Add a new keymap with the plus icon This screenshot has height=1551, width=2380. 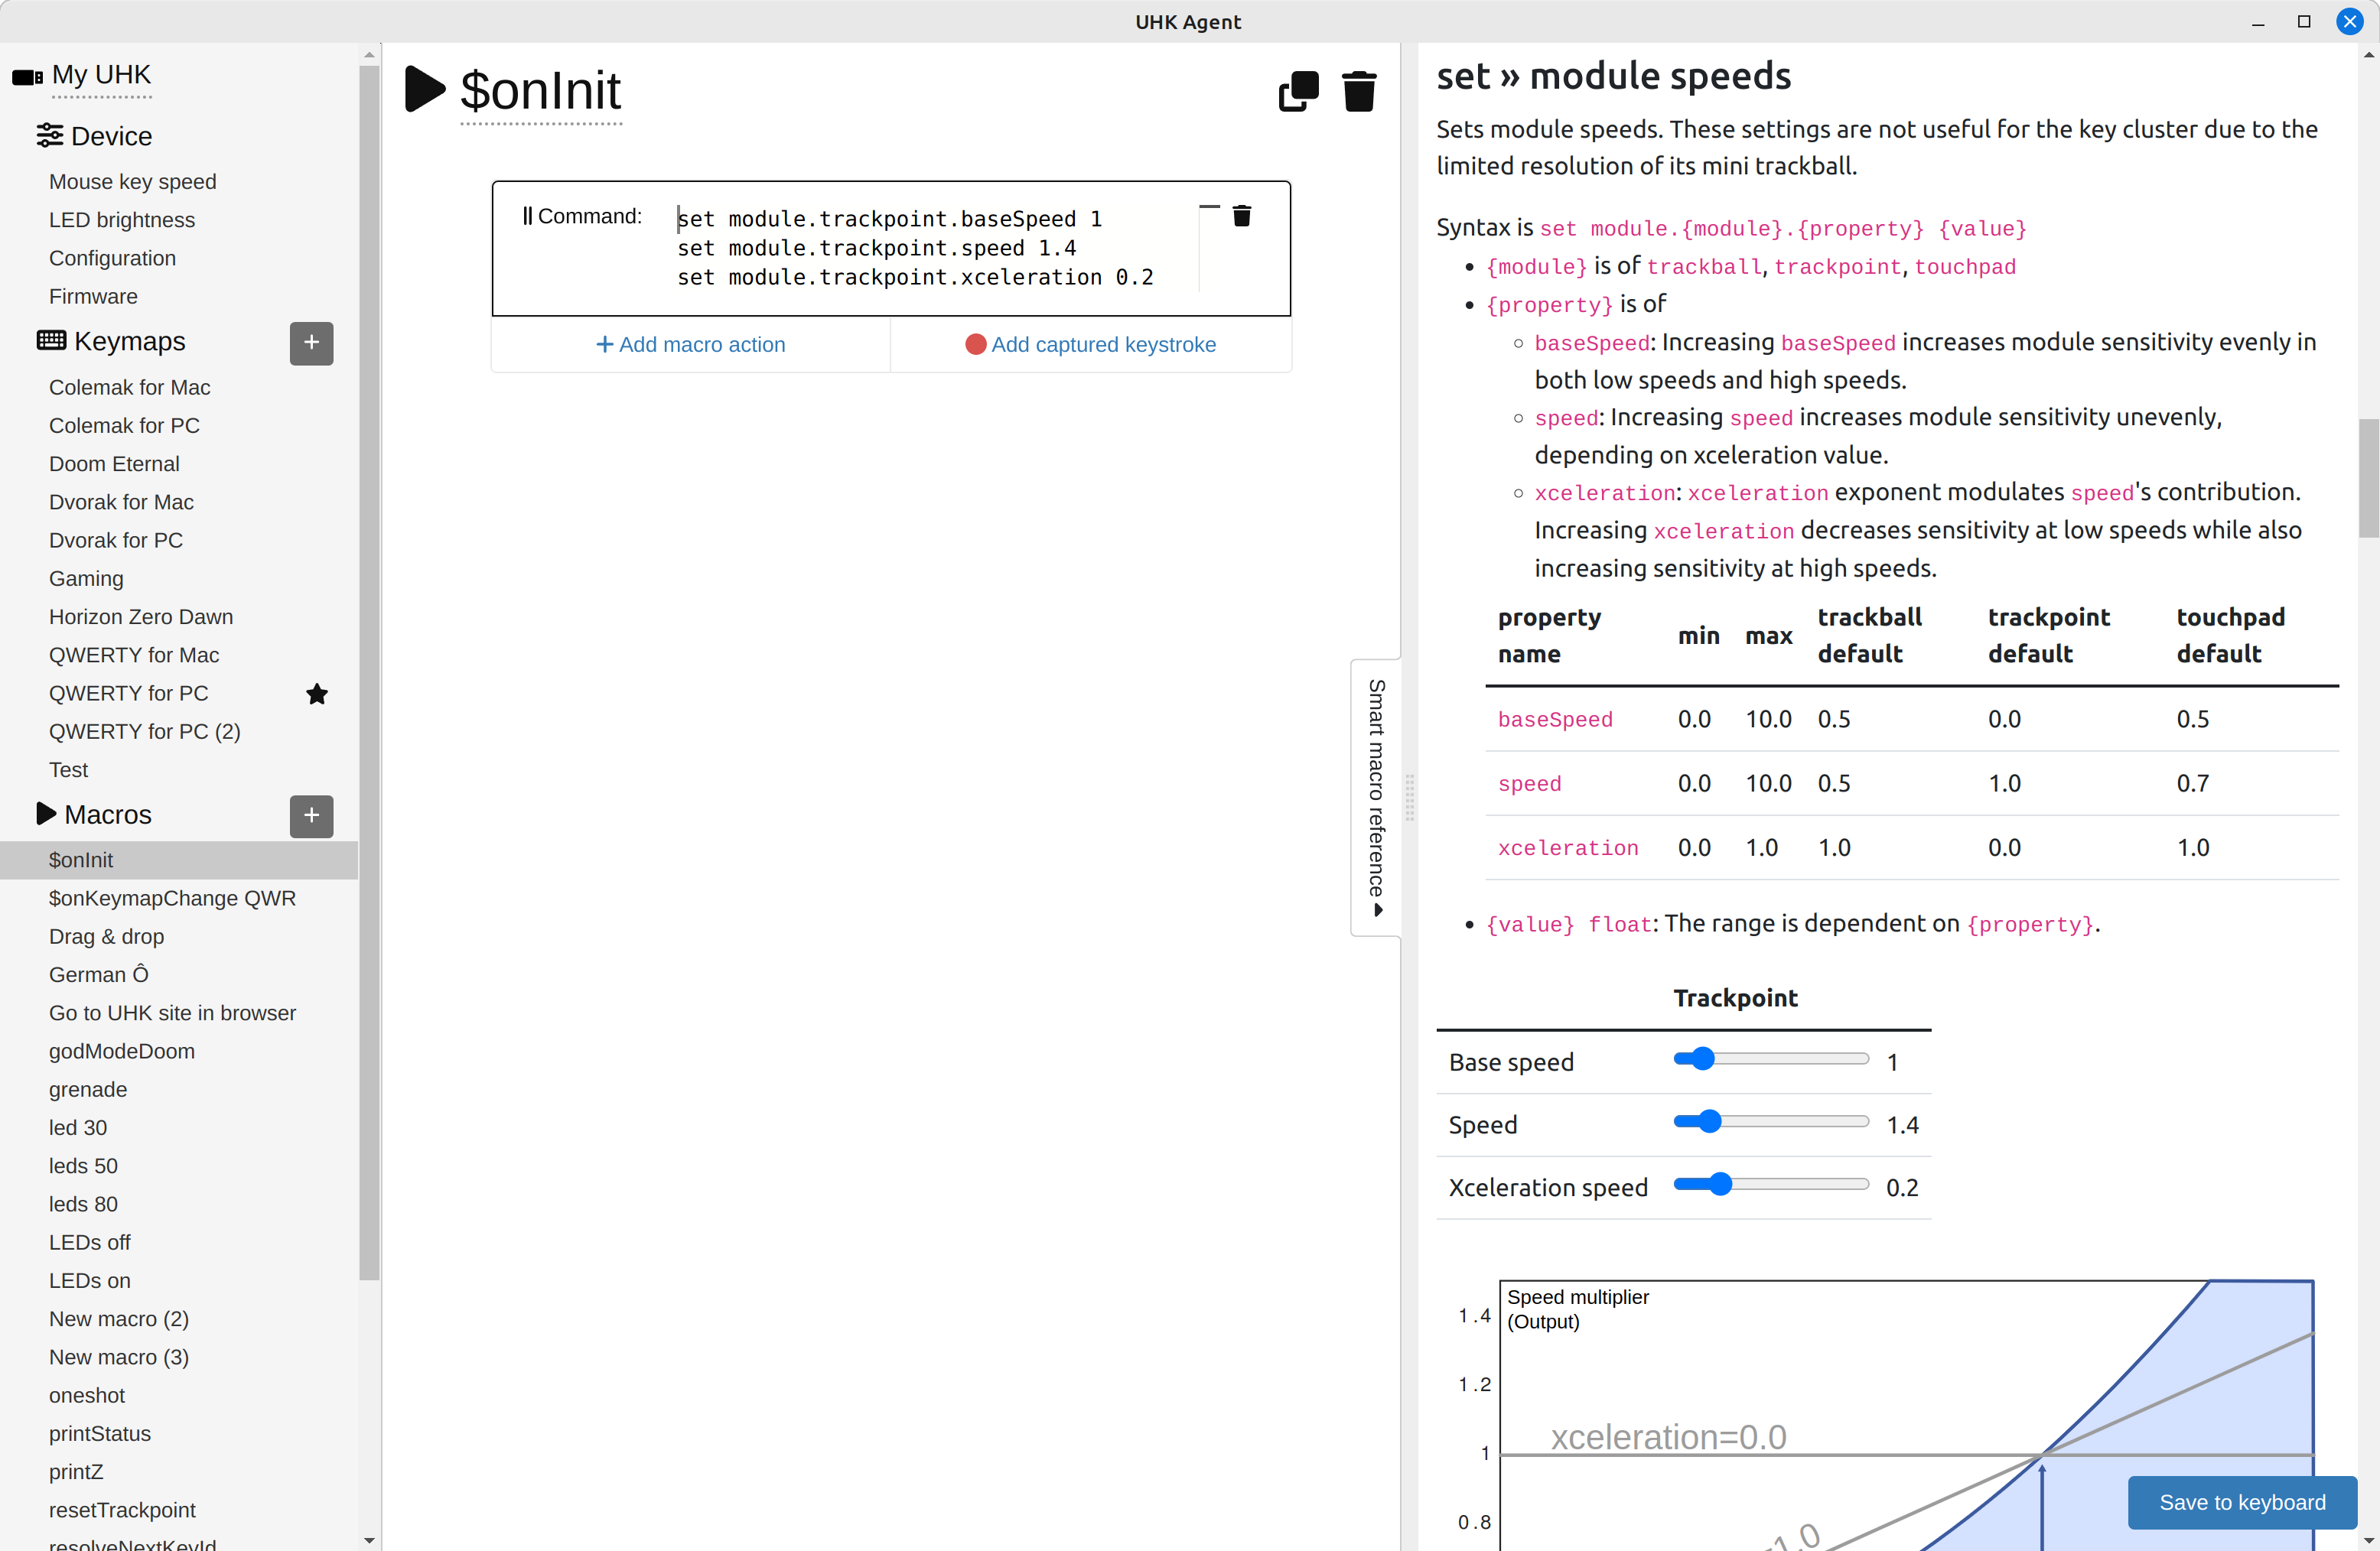pos(311,343)
